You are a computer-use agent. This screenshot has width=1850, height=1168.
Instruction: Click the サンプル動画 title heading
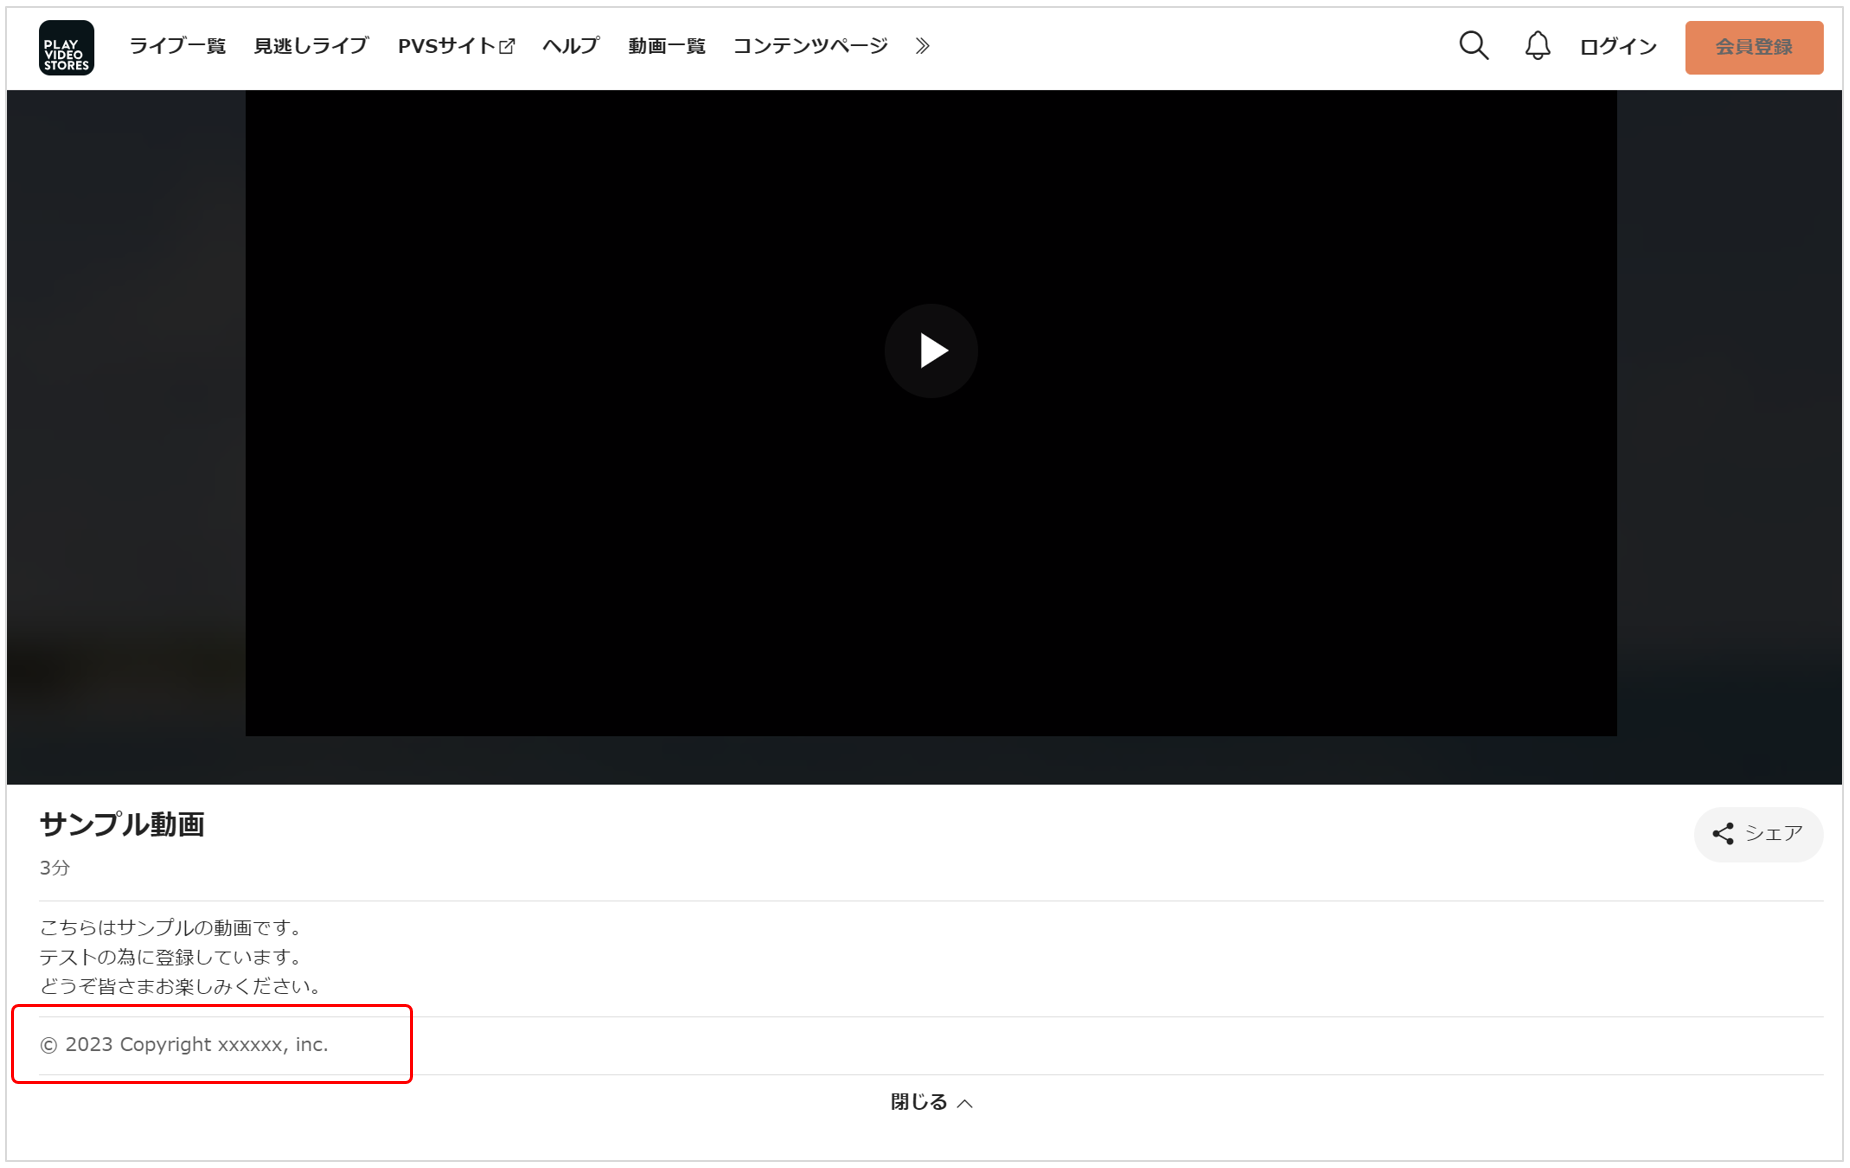(x=122, y=824)
